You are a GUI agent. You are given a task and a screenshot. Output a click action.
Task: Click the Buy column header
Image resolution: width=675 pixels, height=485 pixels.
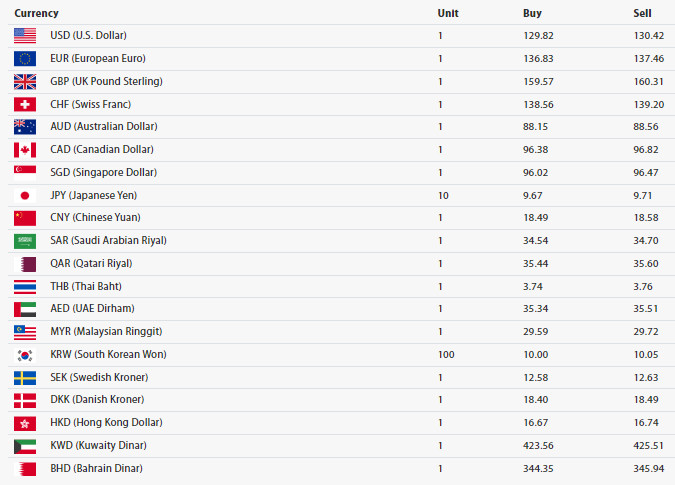532,13
